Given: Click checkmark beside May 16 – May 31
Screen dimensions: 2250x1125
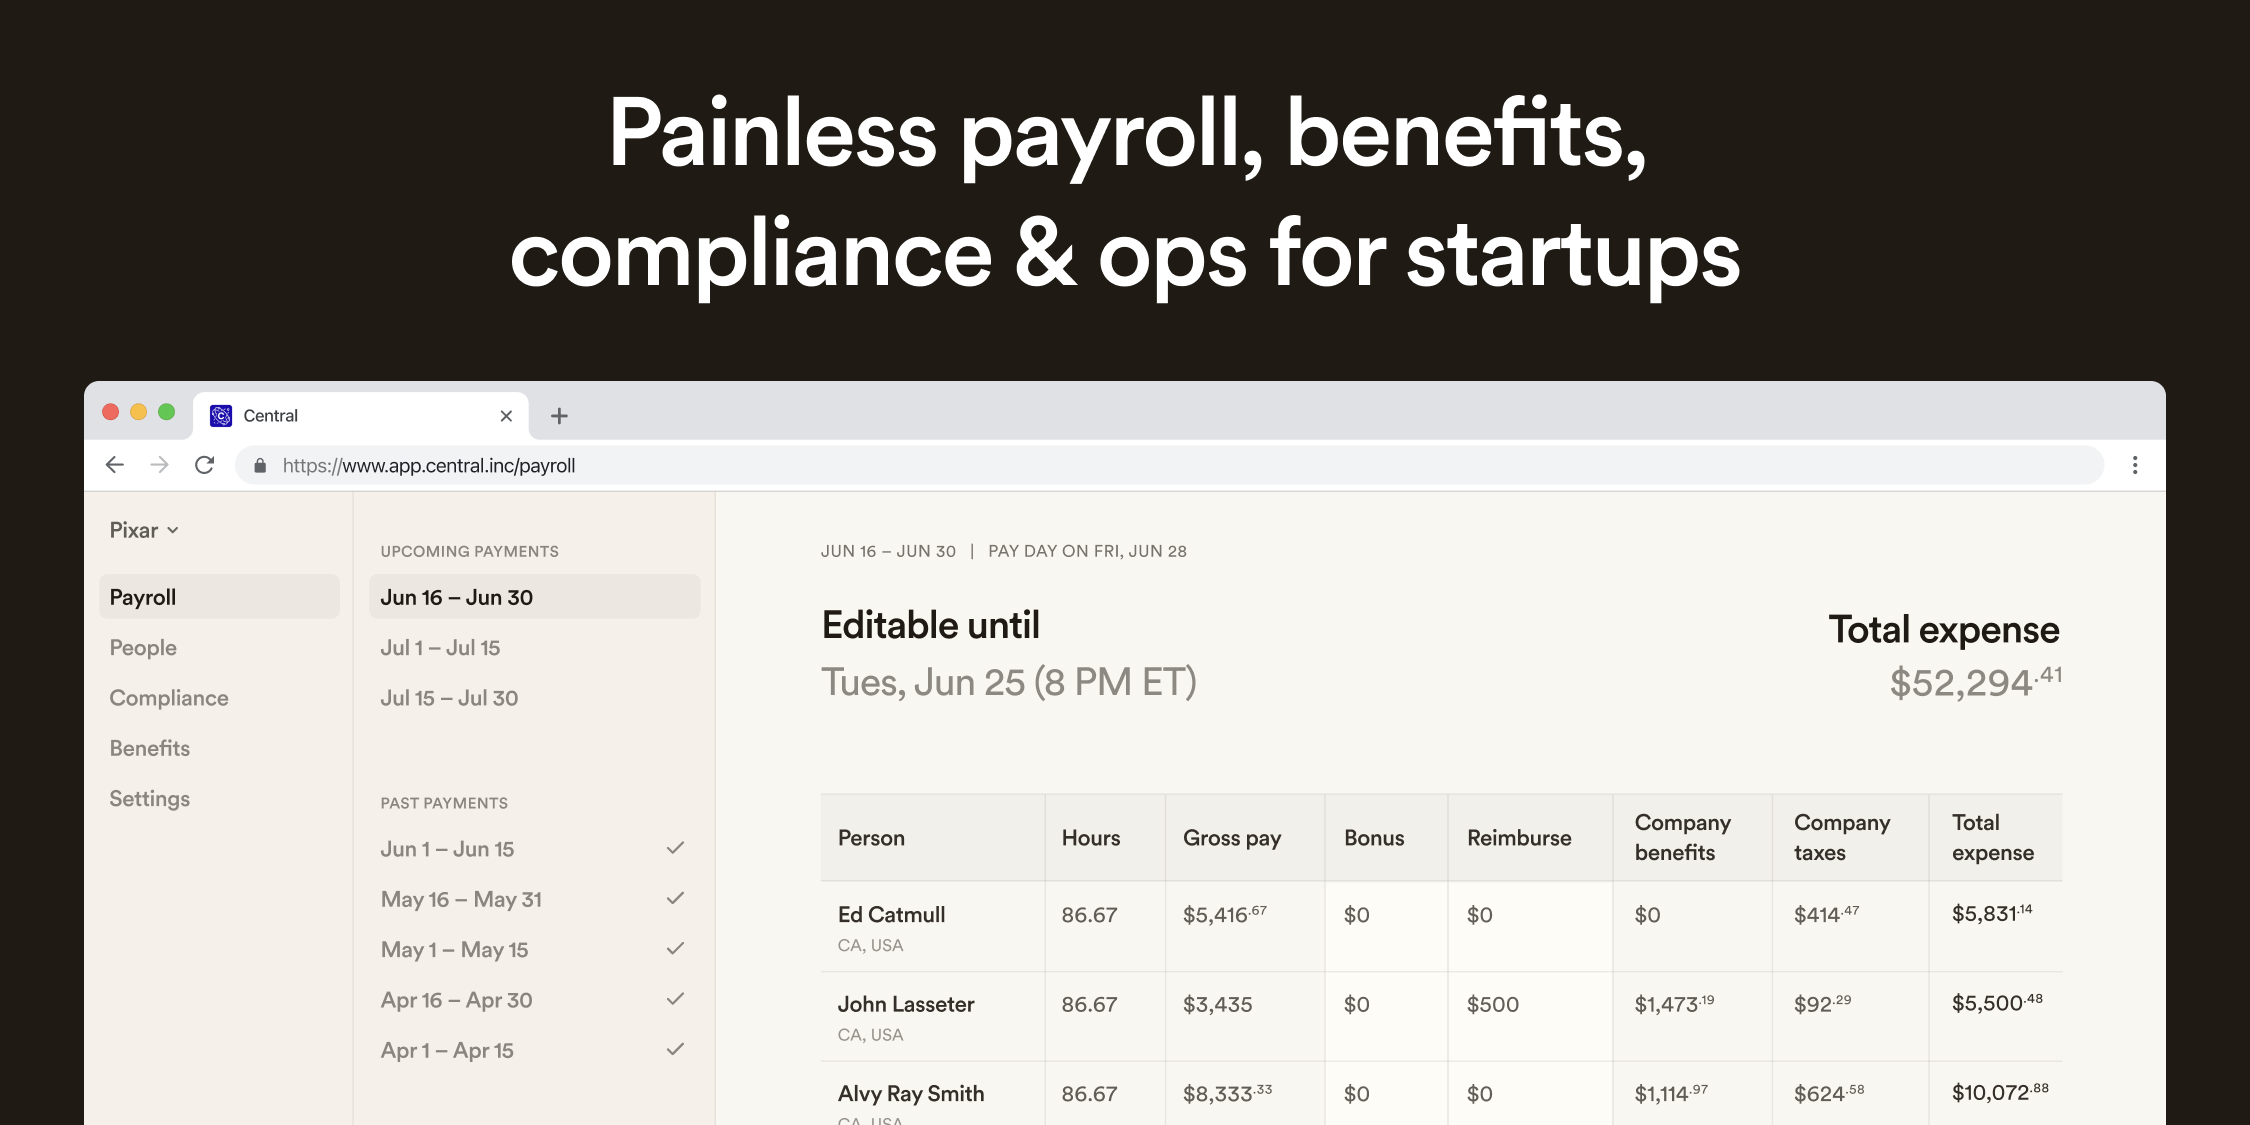Looking at the screenshot, I should point(675,898).
